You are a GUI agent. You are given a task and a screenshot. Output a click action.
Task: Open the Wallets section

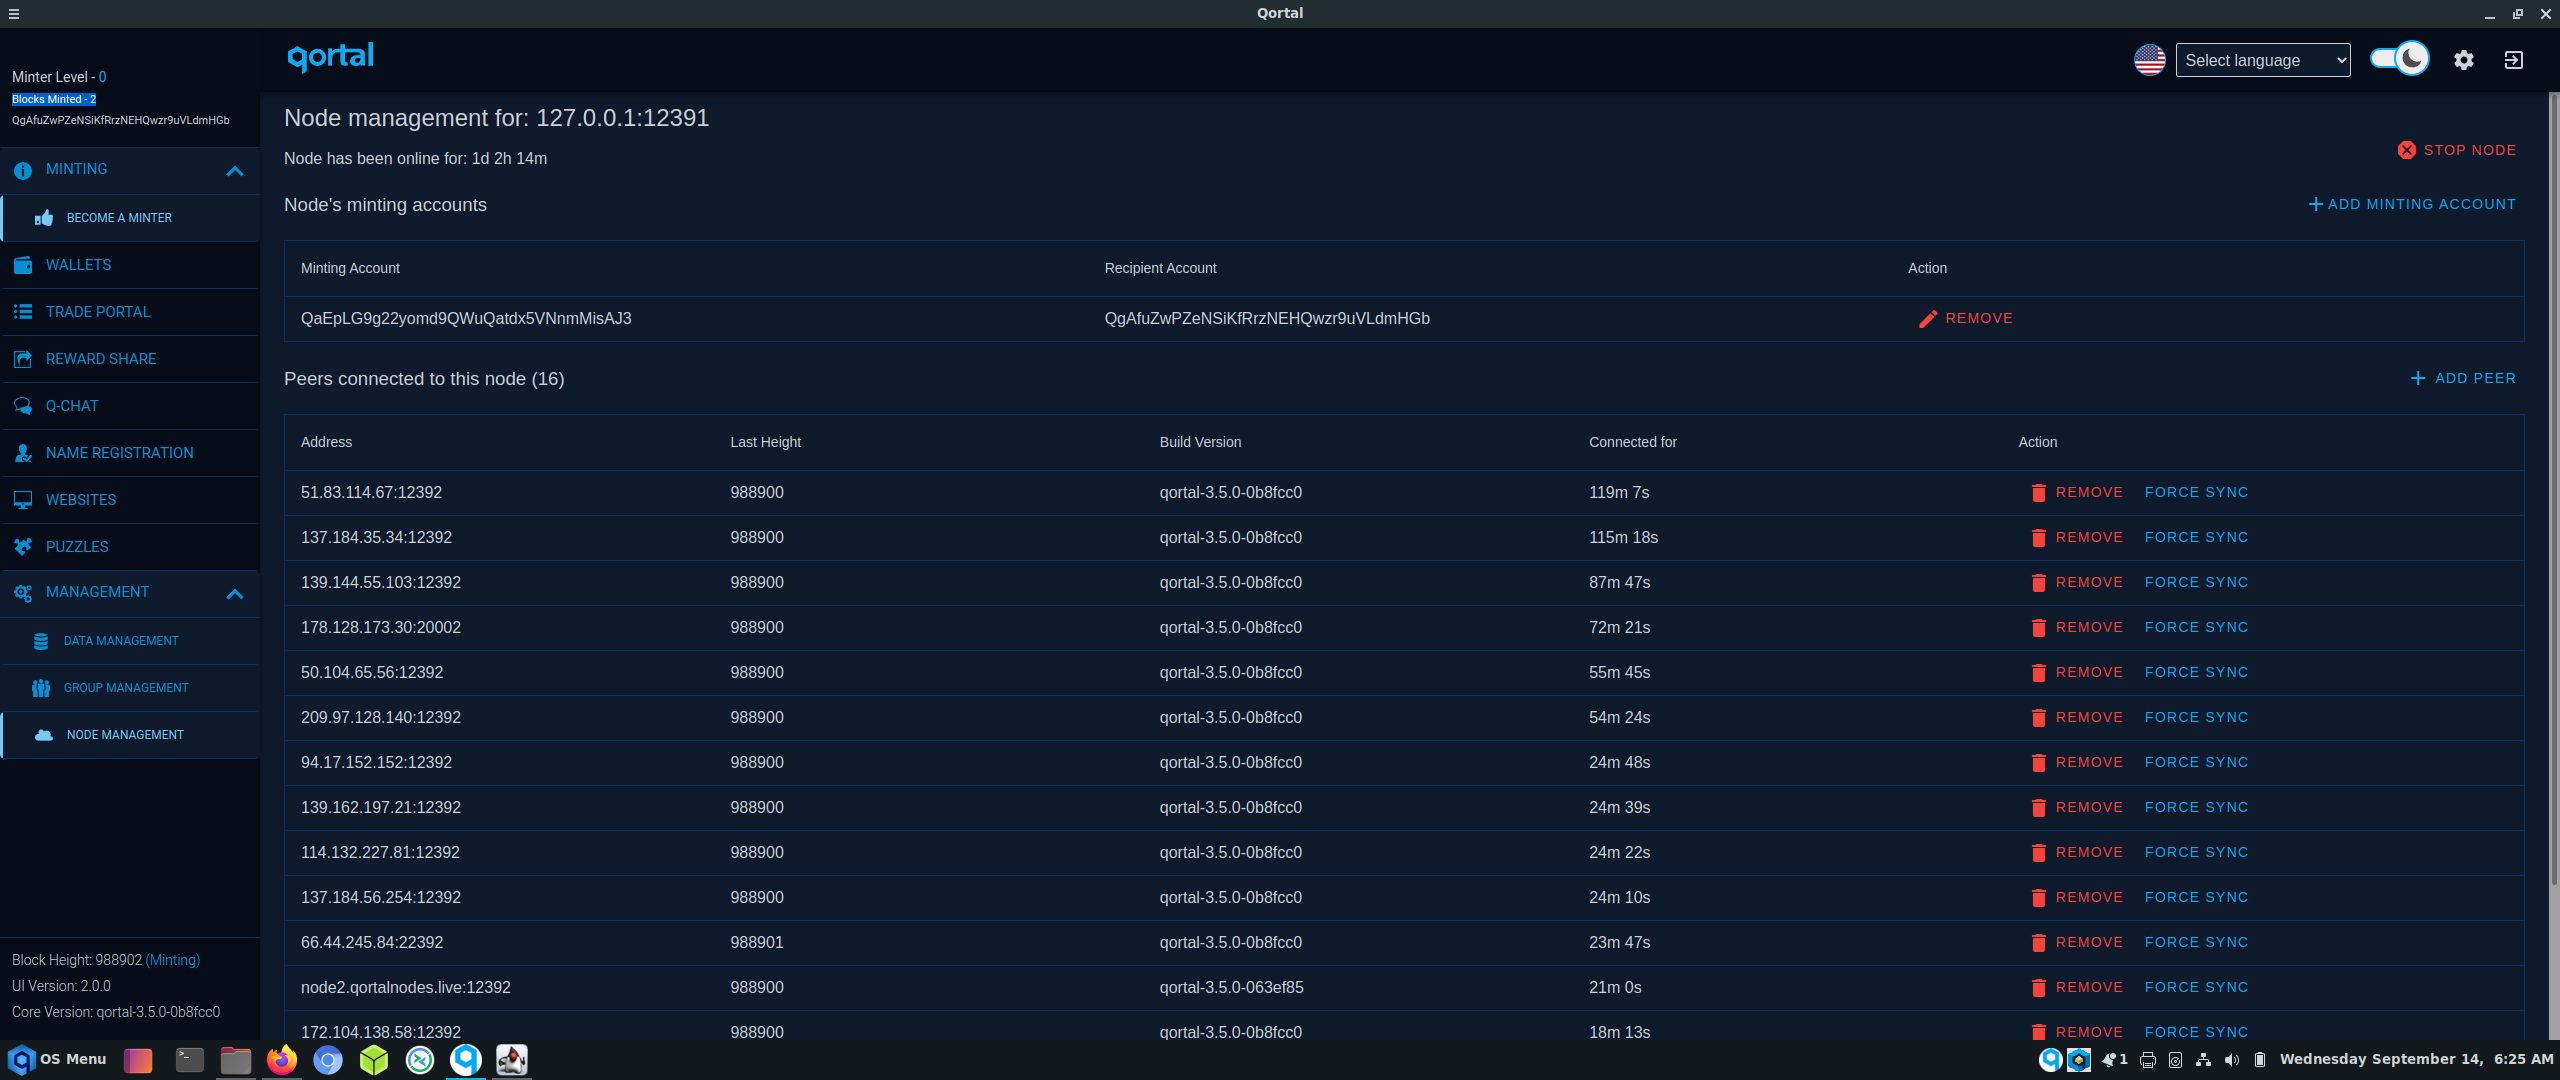tap(130, 265)
